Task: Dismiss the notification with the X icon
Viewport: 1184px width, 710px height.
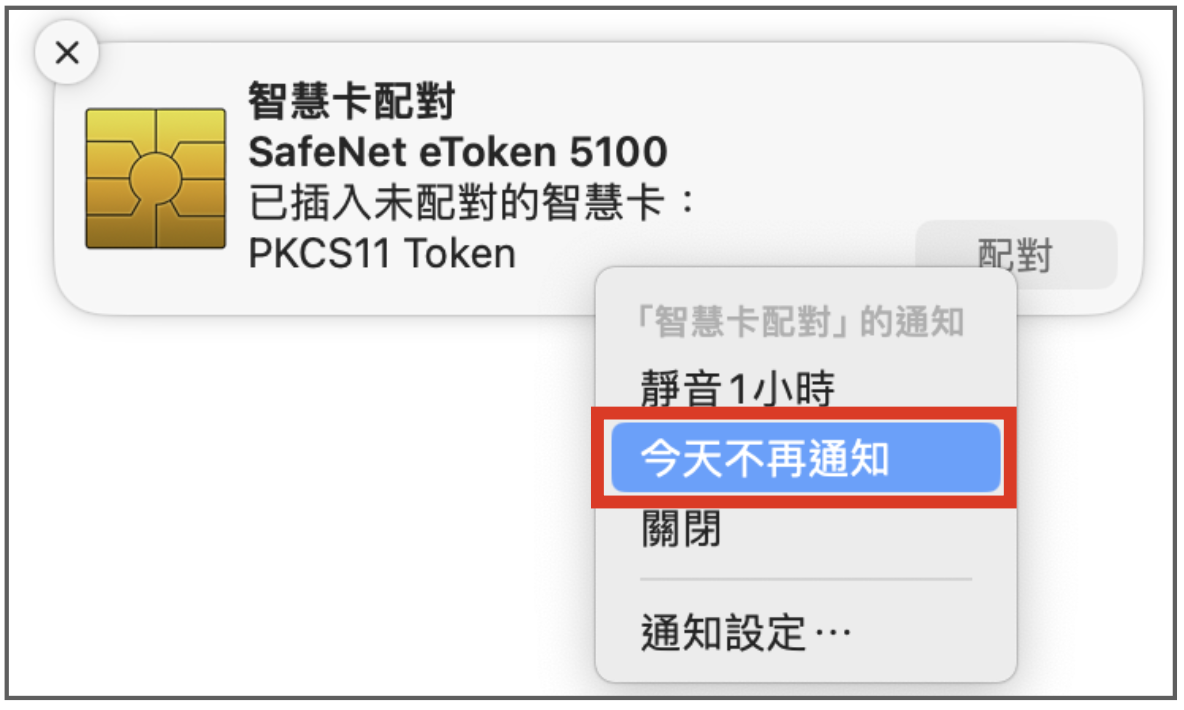Action: [67, 52]
